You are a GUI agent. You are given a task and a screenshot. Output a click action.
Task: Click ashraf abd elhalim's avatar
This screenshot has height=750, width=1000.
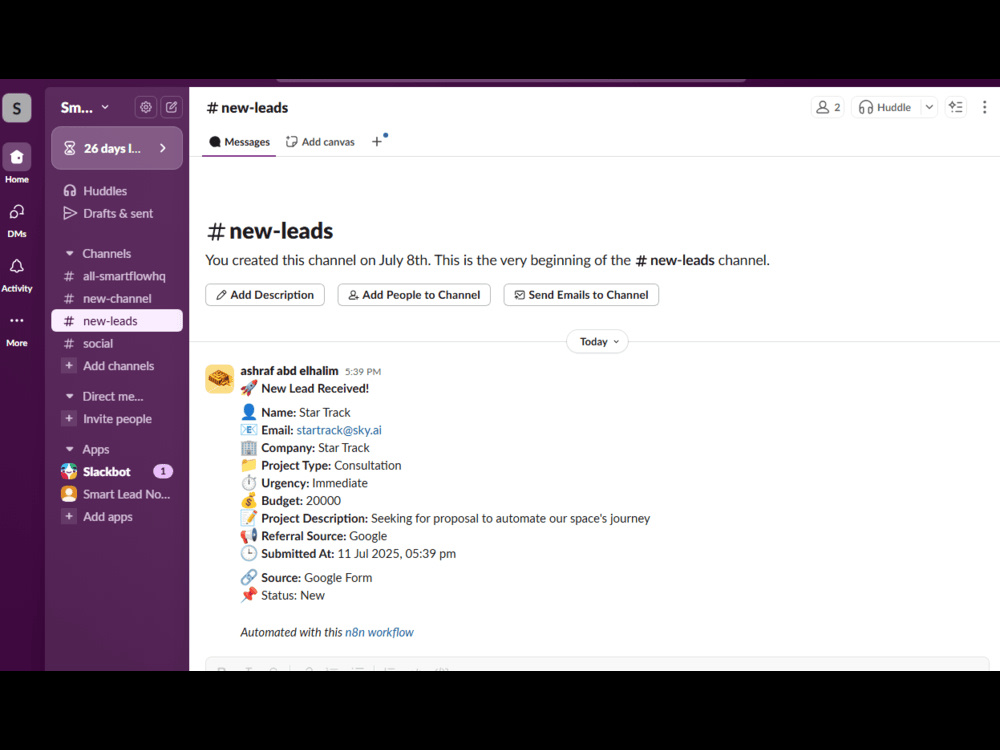tap(220, 379)
